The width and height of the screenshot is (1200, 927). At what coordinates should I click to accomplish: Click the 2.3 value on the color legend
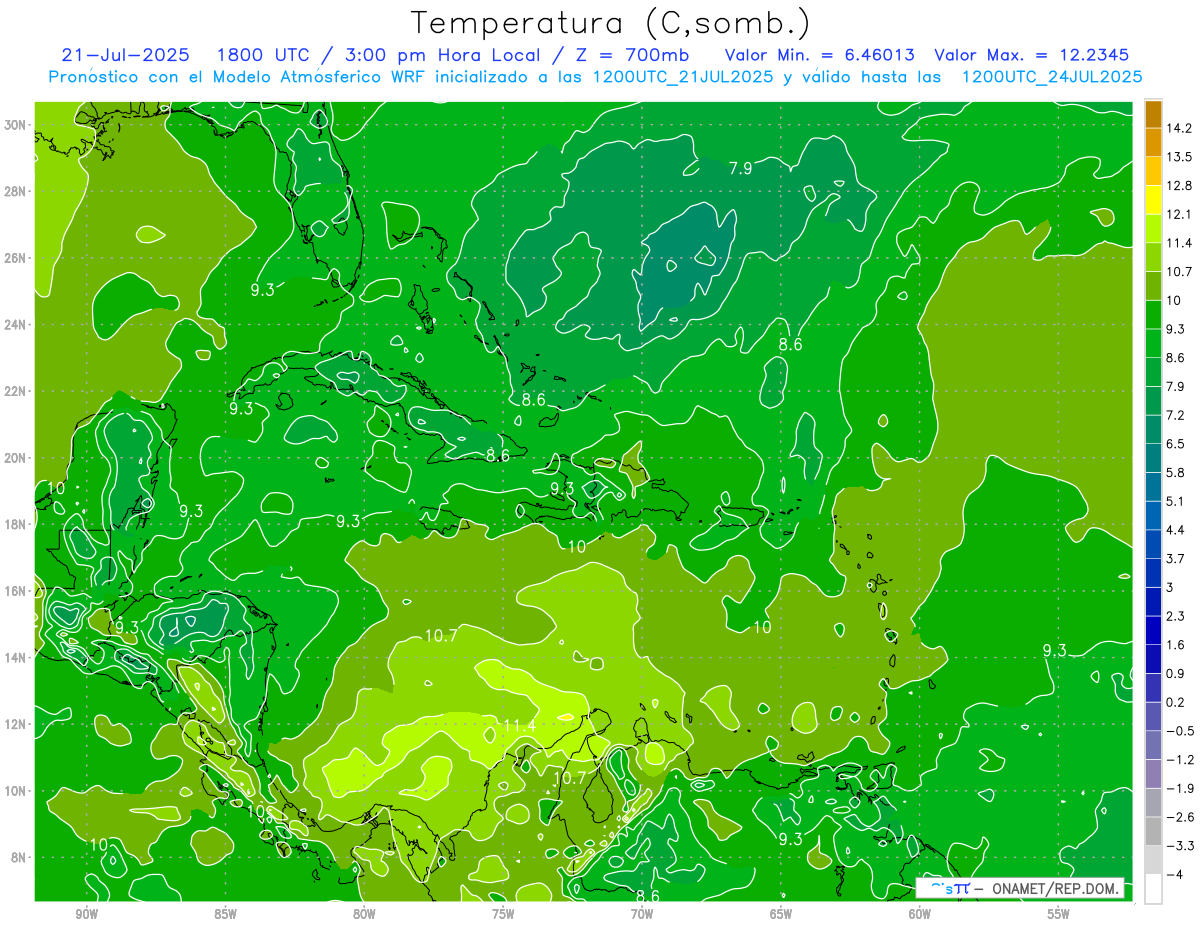tap(1176, 616)
